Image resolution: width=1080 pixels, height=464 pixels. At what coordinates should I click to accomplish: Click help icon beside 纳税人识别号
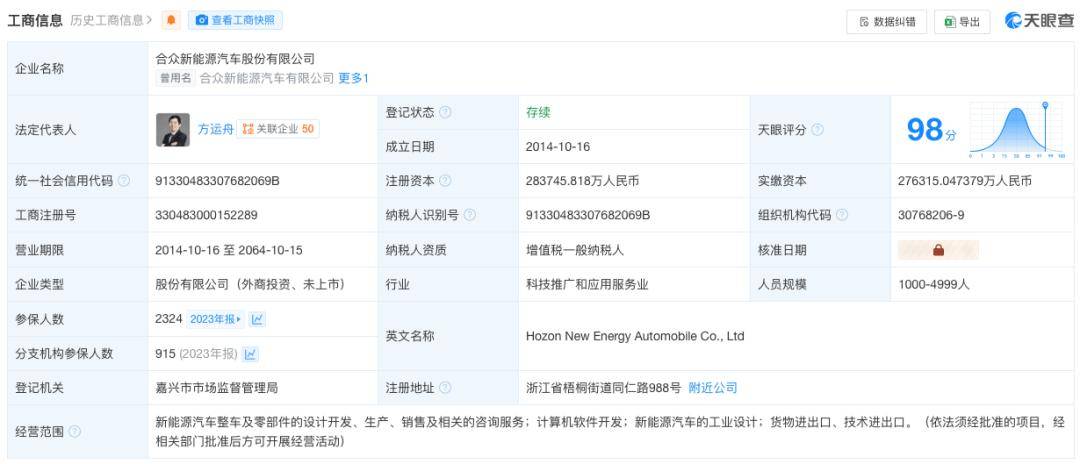pos(470,215)
